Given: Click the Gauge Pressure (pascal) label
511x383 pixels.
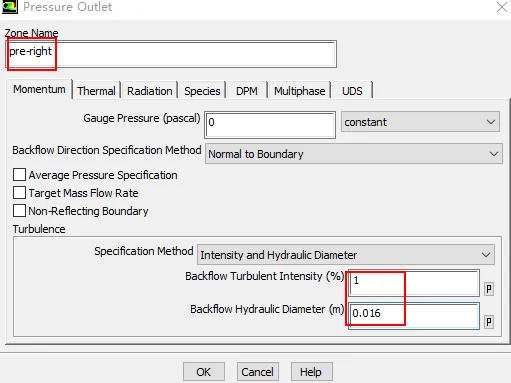Looking at the screenshot, I should [x=142, y=118].
